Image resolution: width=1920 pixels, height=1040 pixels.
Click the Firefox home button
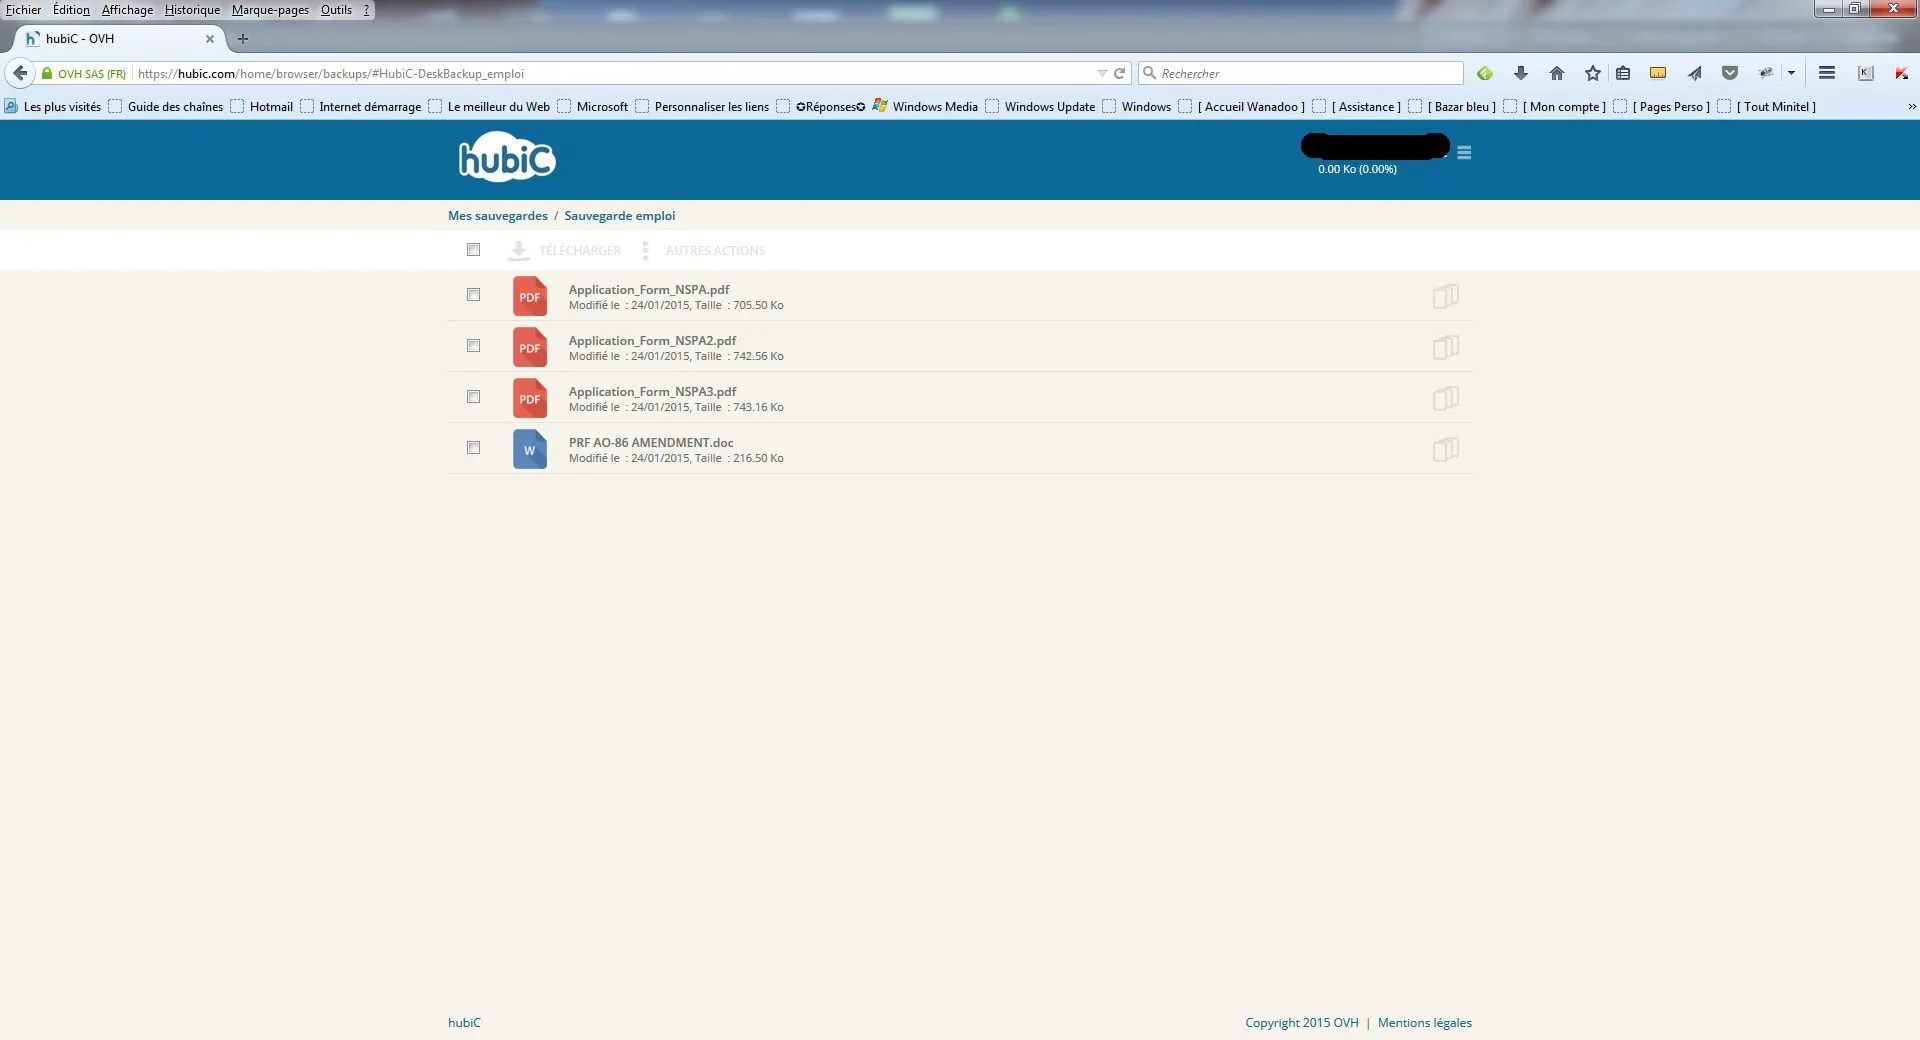pos(1557,73)
